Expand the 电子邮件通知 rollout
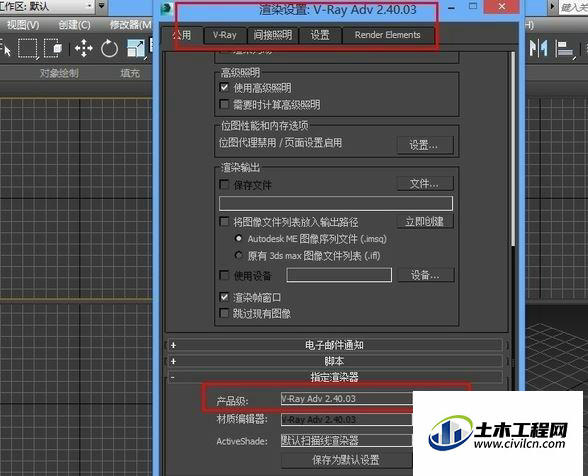This screenshot has height=476, width=588. point(334,345)
